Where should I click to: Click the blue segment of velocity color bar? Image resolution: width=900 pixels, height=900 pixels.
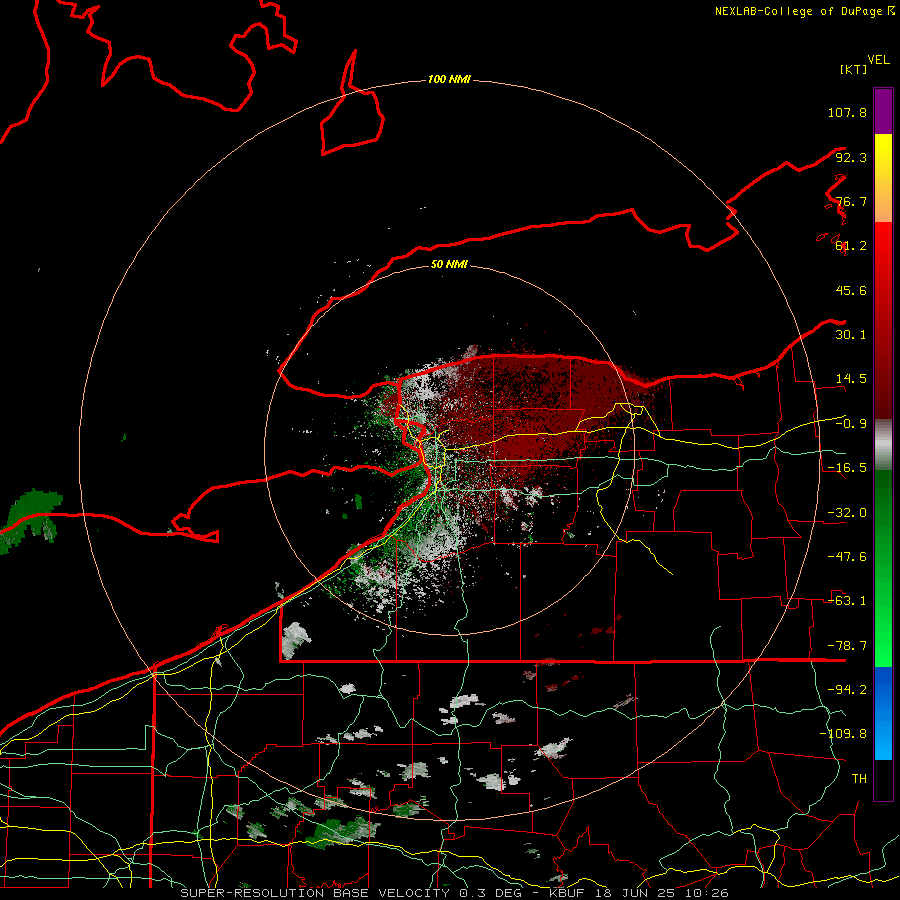[883, 713]
